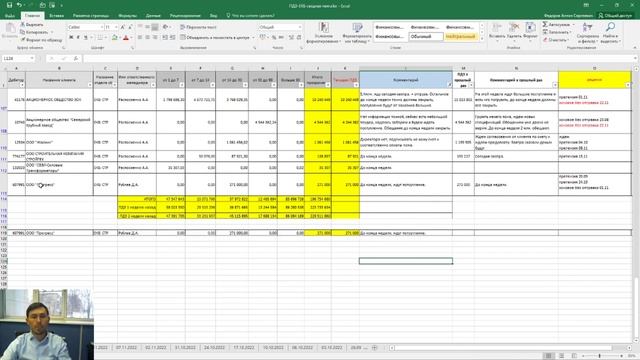Increase font size with the large A
This screenshot has width=640, height=360.
tap(122, 27)
